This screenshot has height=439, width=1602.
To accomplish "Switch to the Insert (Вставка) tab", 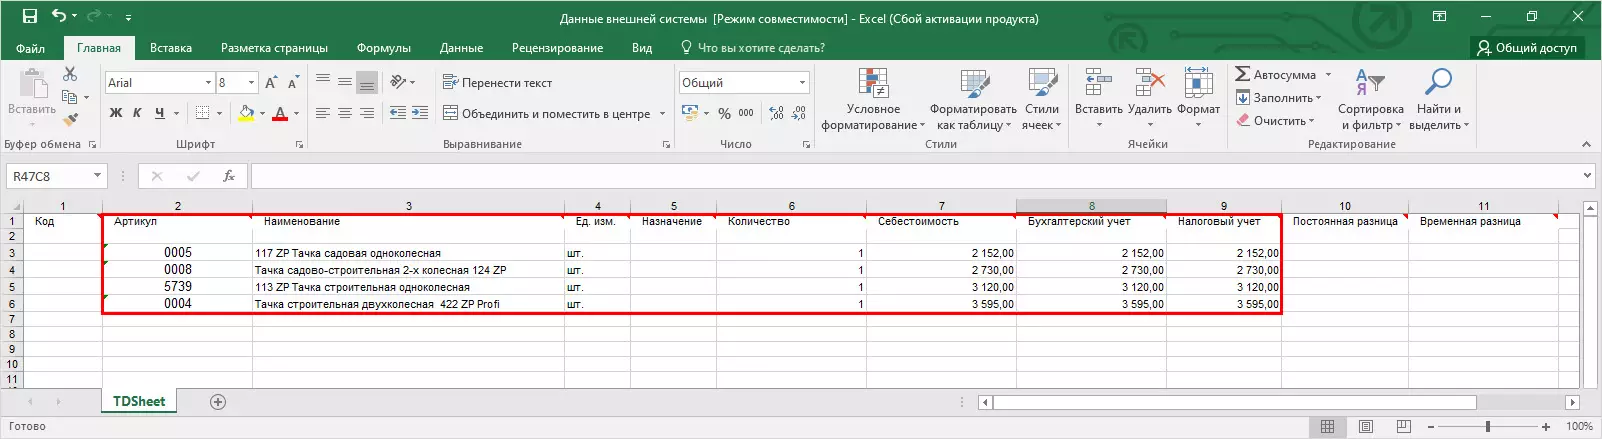I will tap(171, 48).
